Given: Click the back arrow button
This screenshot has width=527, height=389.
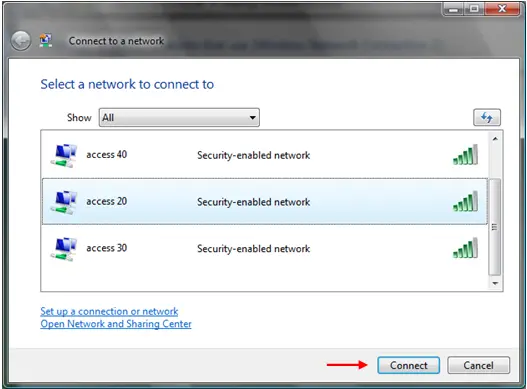Looking at the screenshot, I should pyautogui.click(x=21, y=41).
